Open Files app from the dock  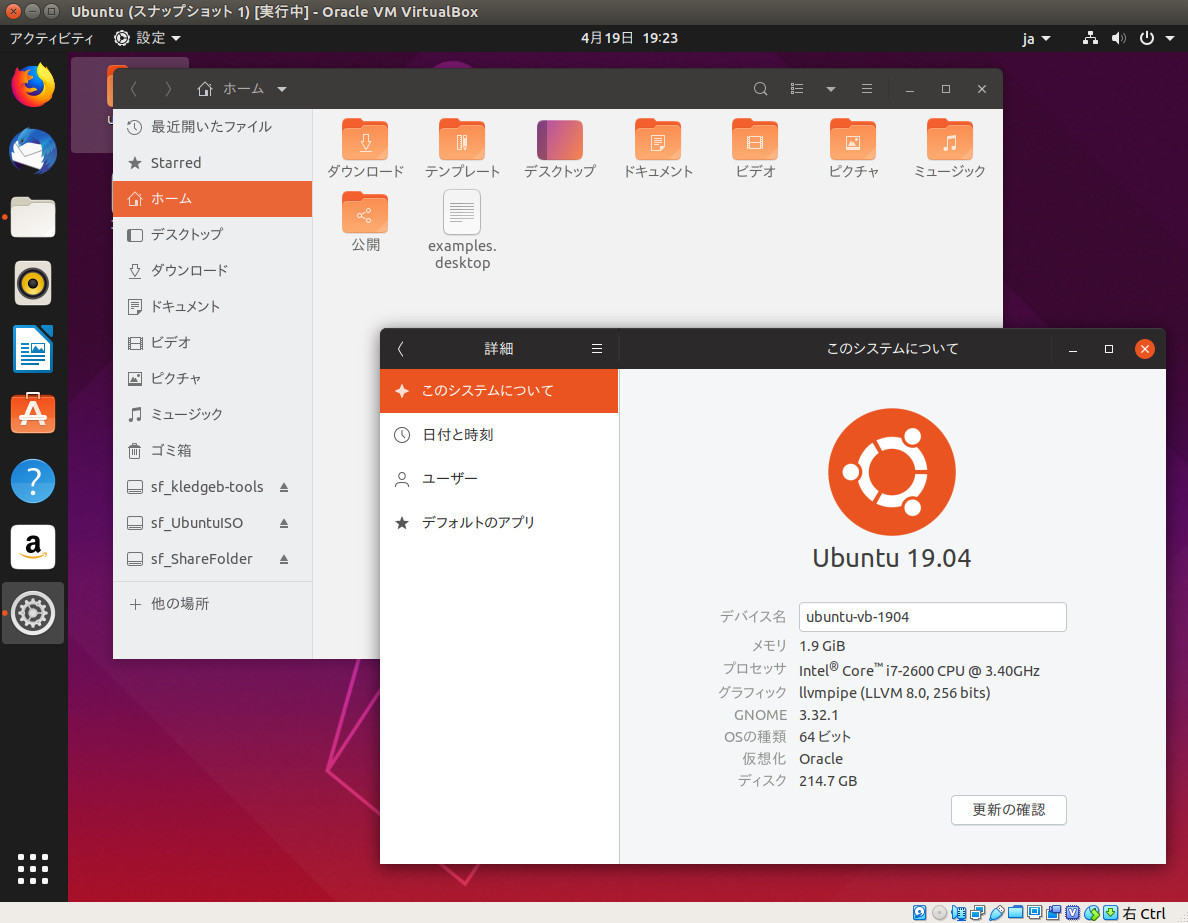pyautogui.click(x=33, y=217)
